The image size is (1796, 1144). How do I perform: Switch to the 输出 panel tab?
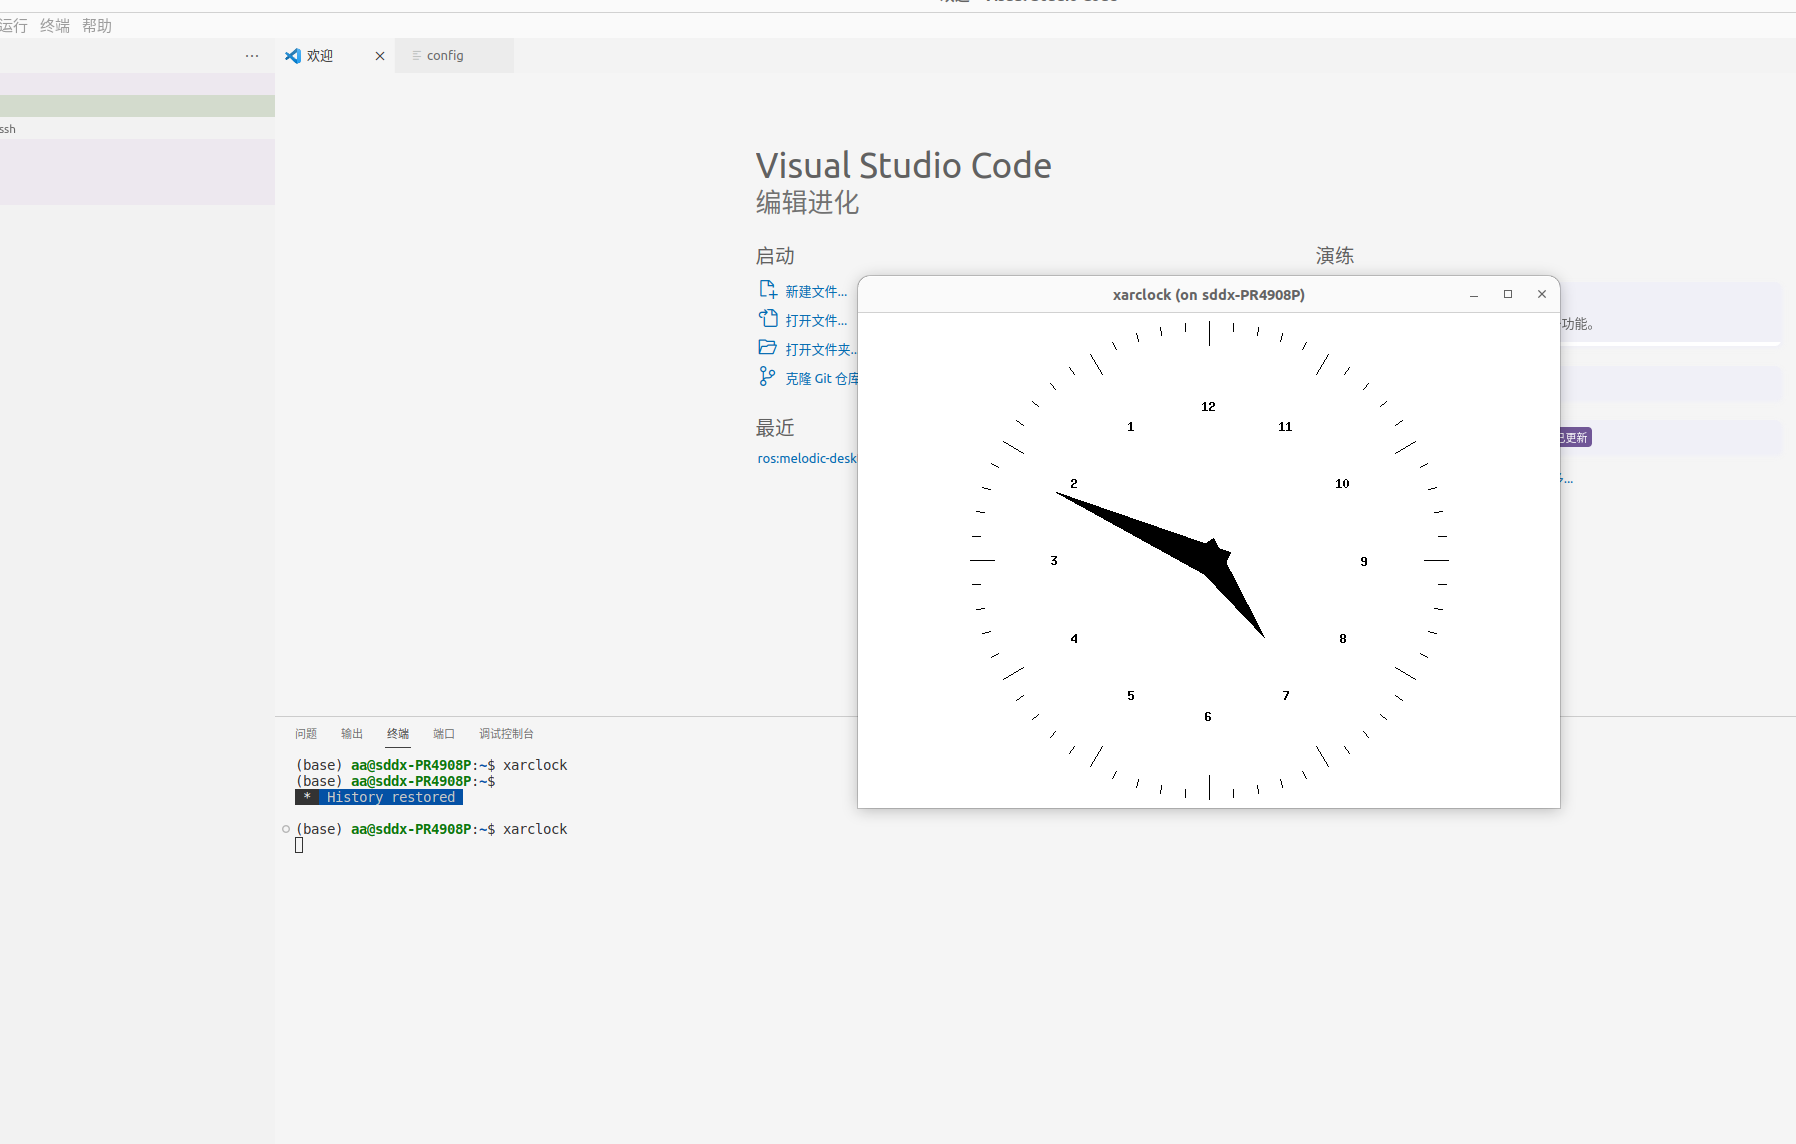coord(352,734)
